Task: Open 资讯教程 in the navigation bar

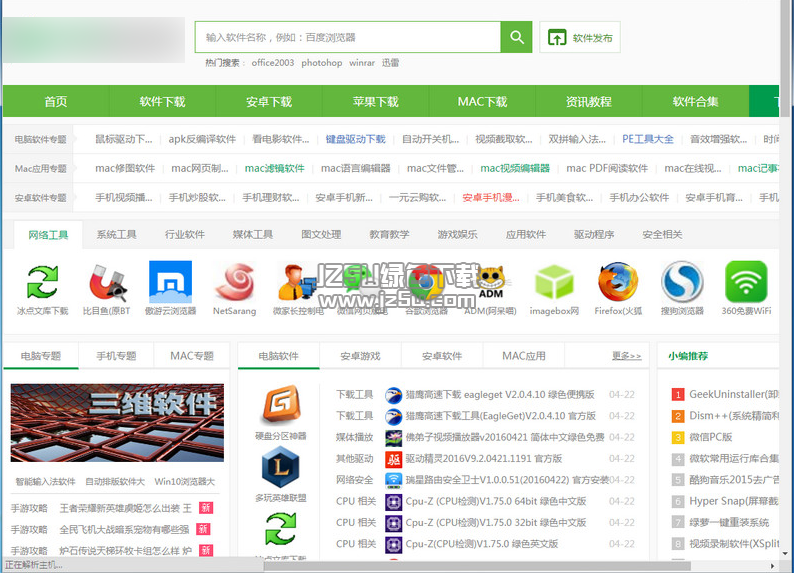Action: (589, 102)
